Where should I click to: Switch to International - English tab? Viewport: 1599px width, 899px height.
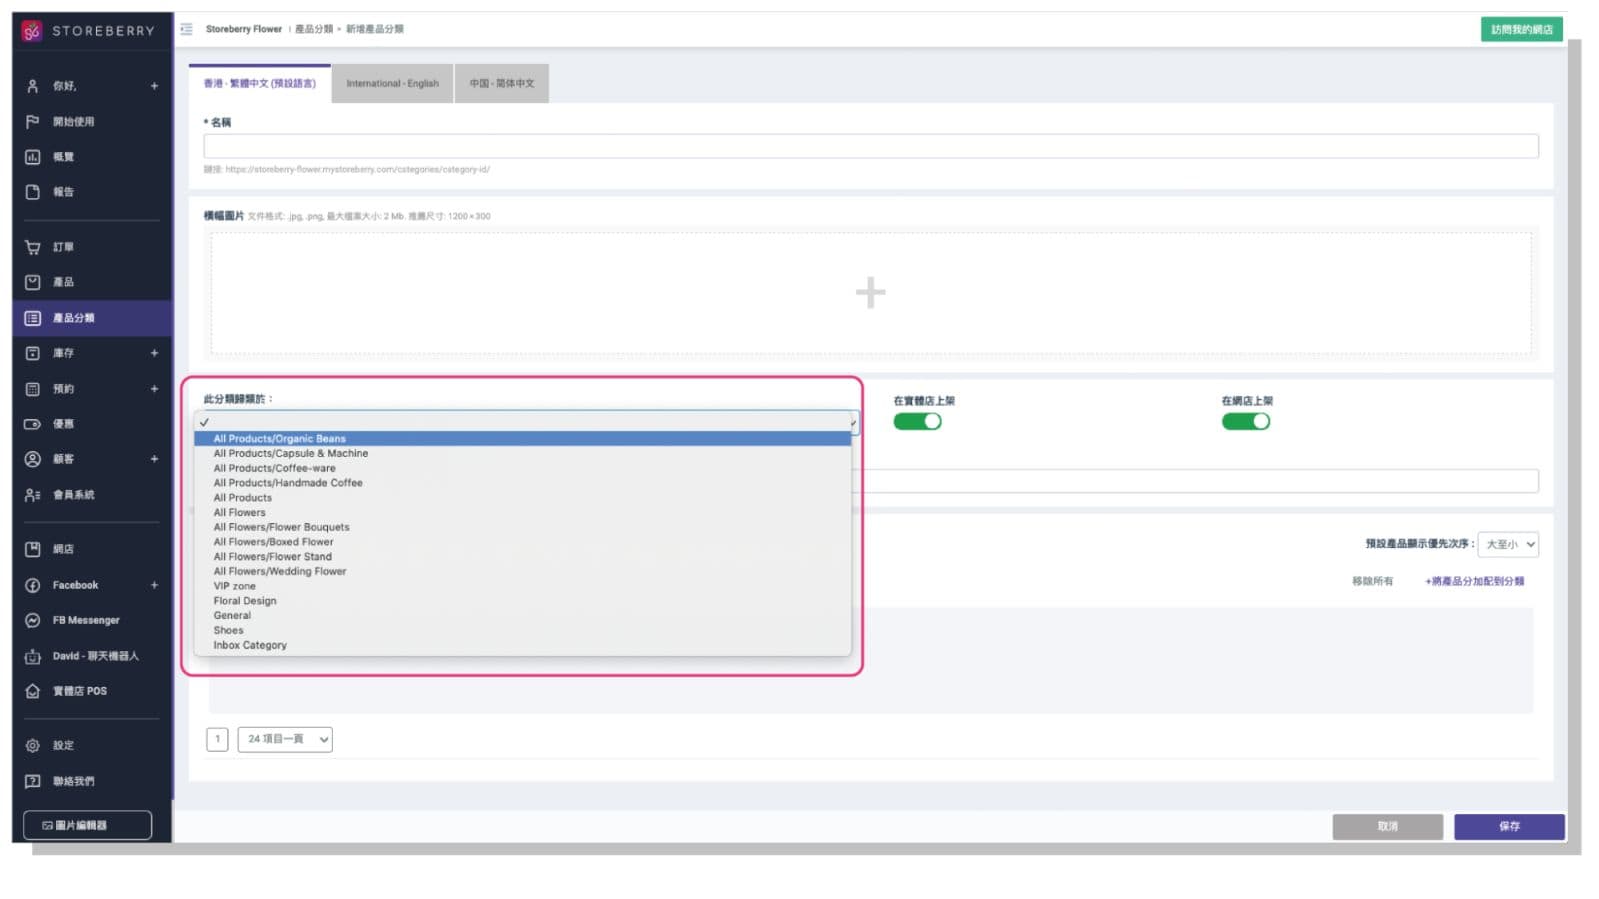pyautogui.click(x=392, y=83)
